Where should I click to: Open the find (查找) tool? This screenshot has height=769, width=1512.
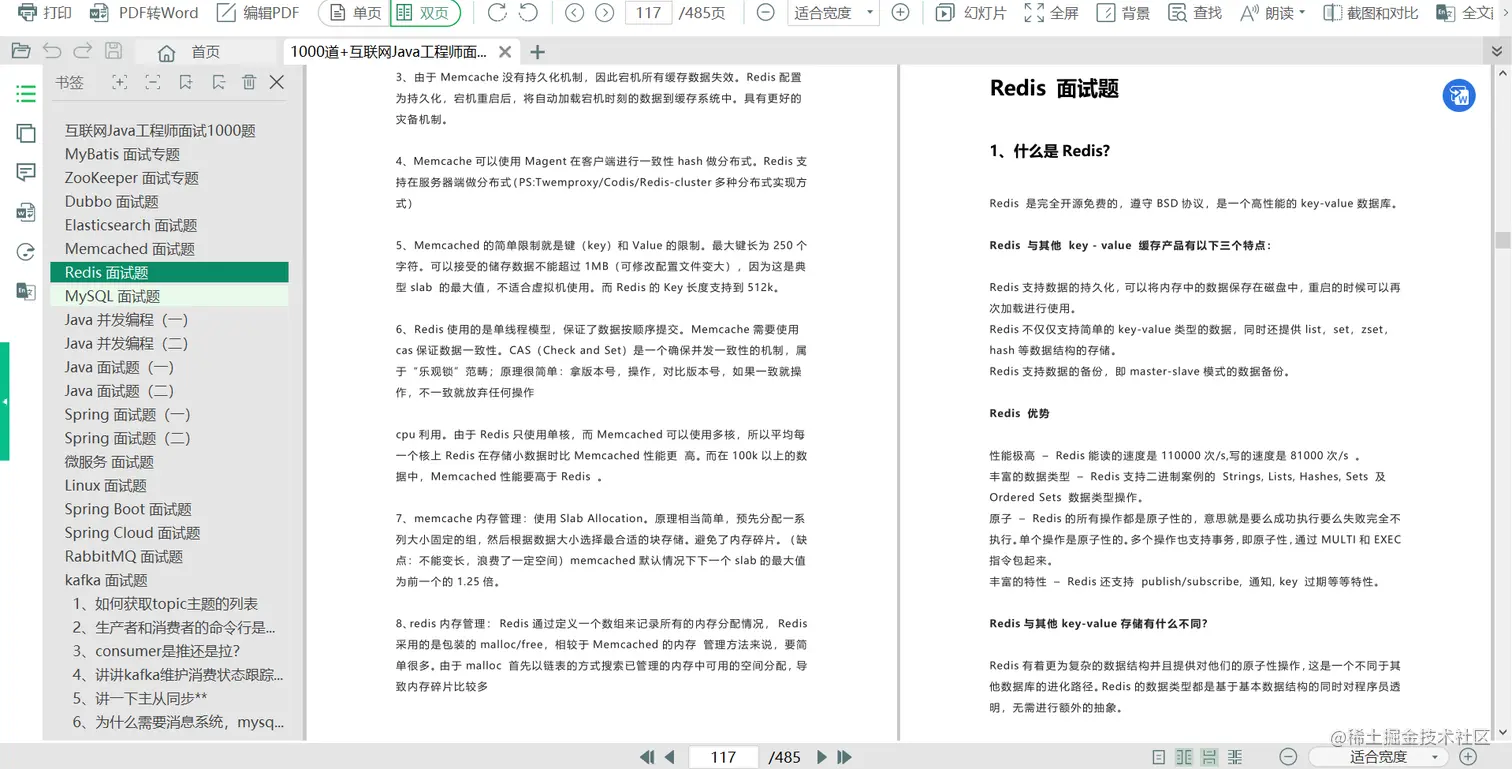(x=1195, y=13)
